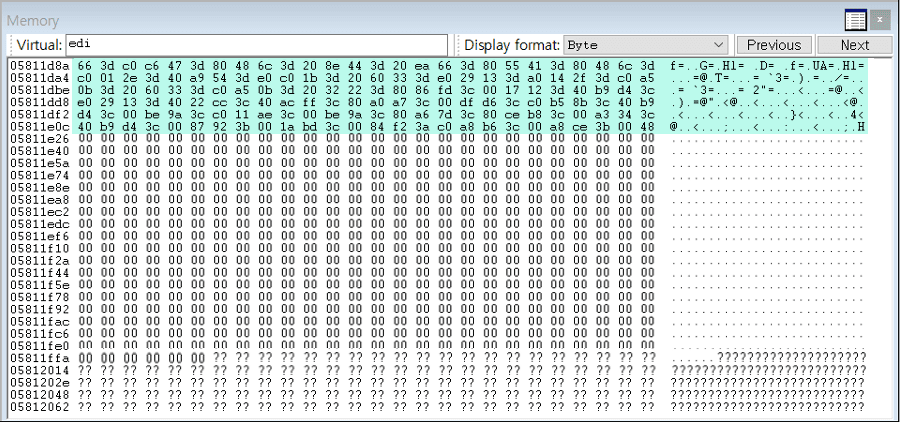Select address 05811e40 row
Screen dimensions: 900x422
438,150
